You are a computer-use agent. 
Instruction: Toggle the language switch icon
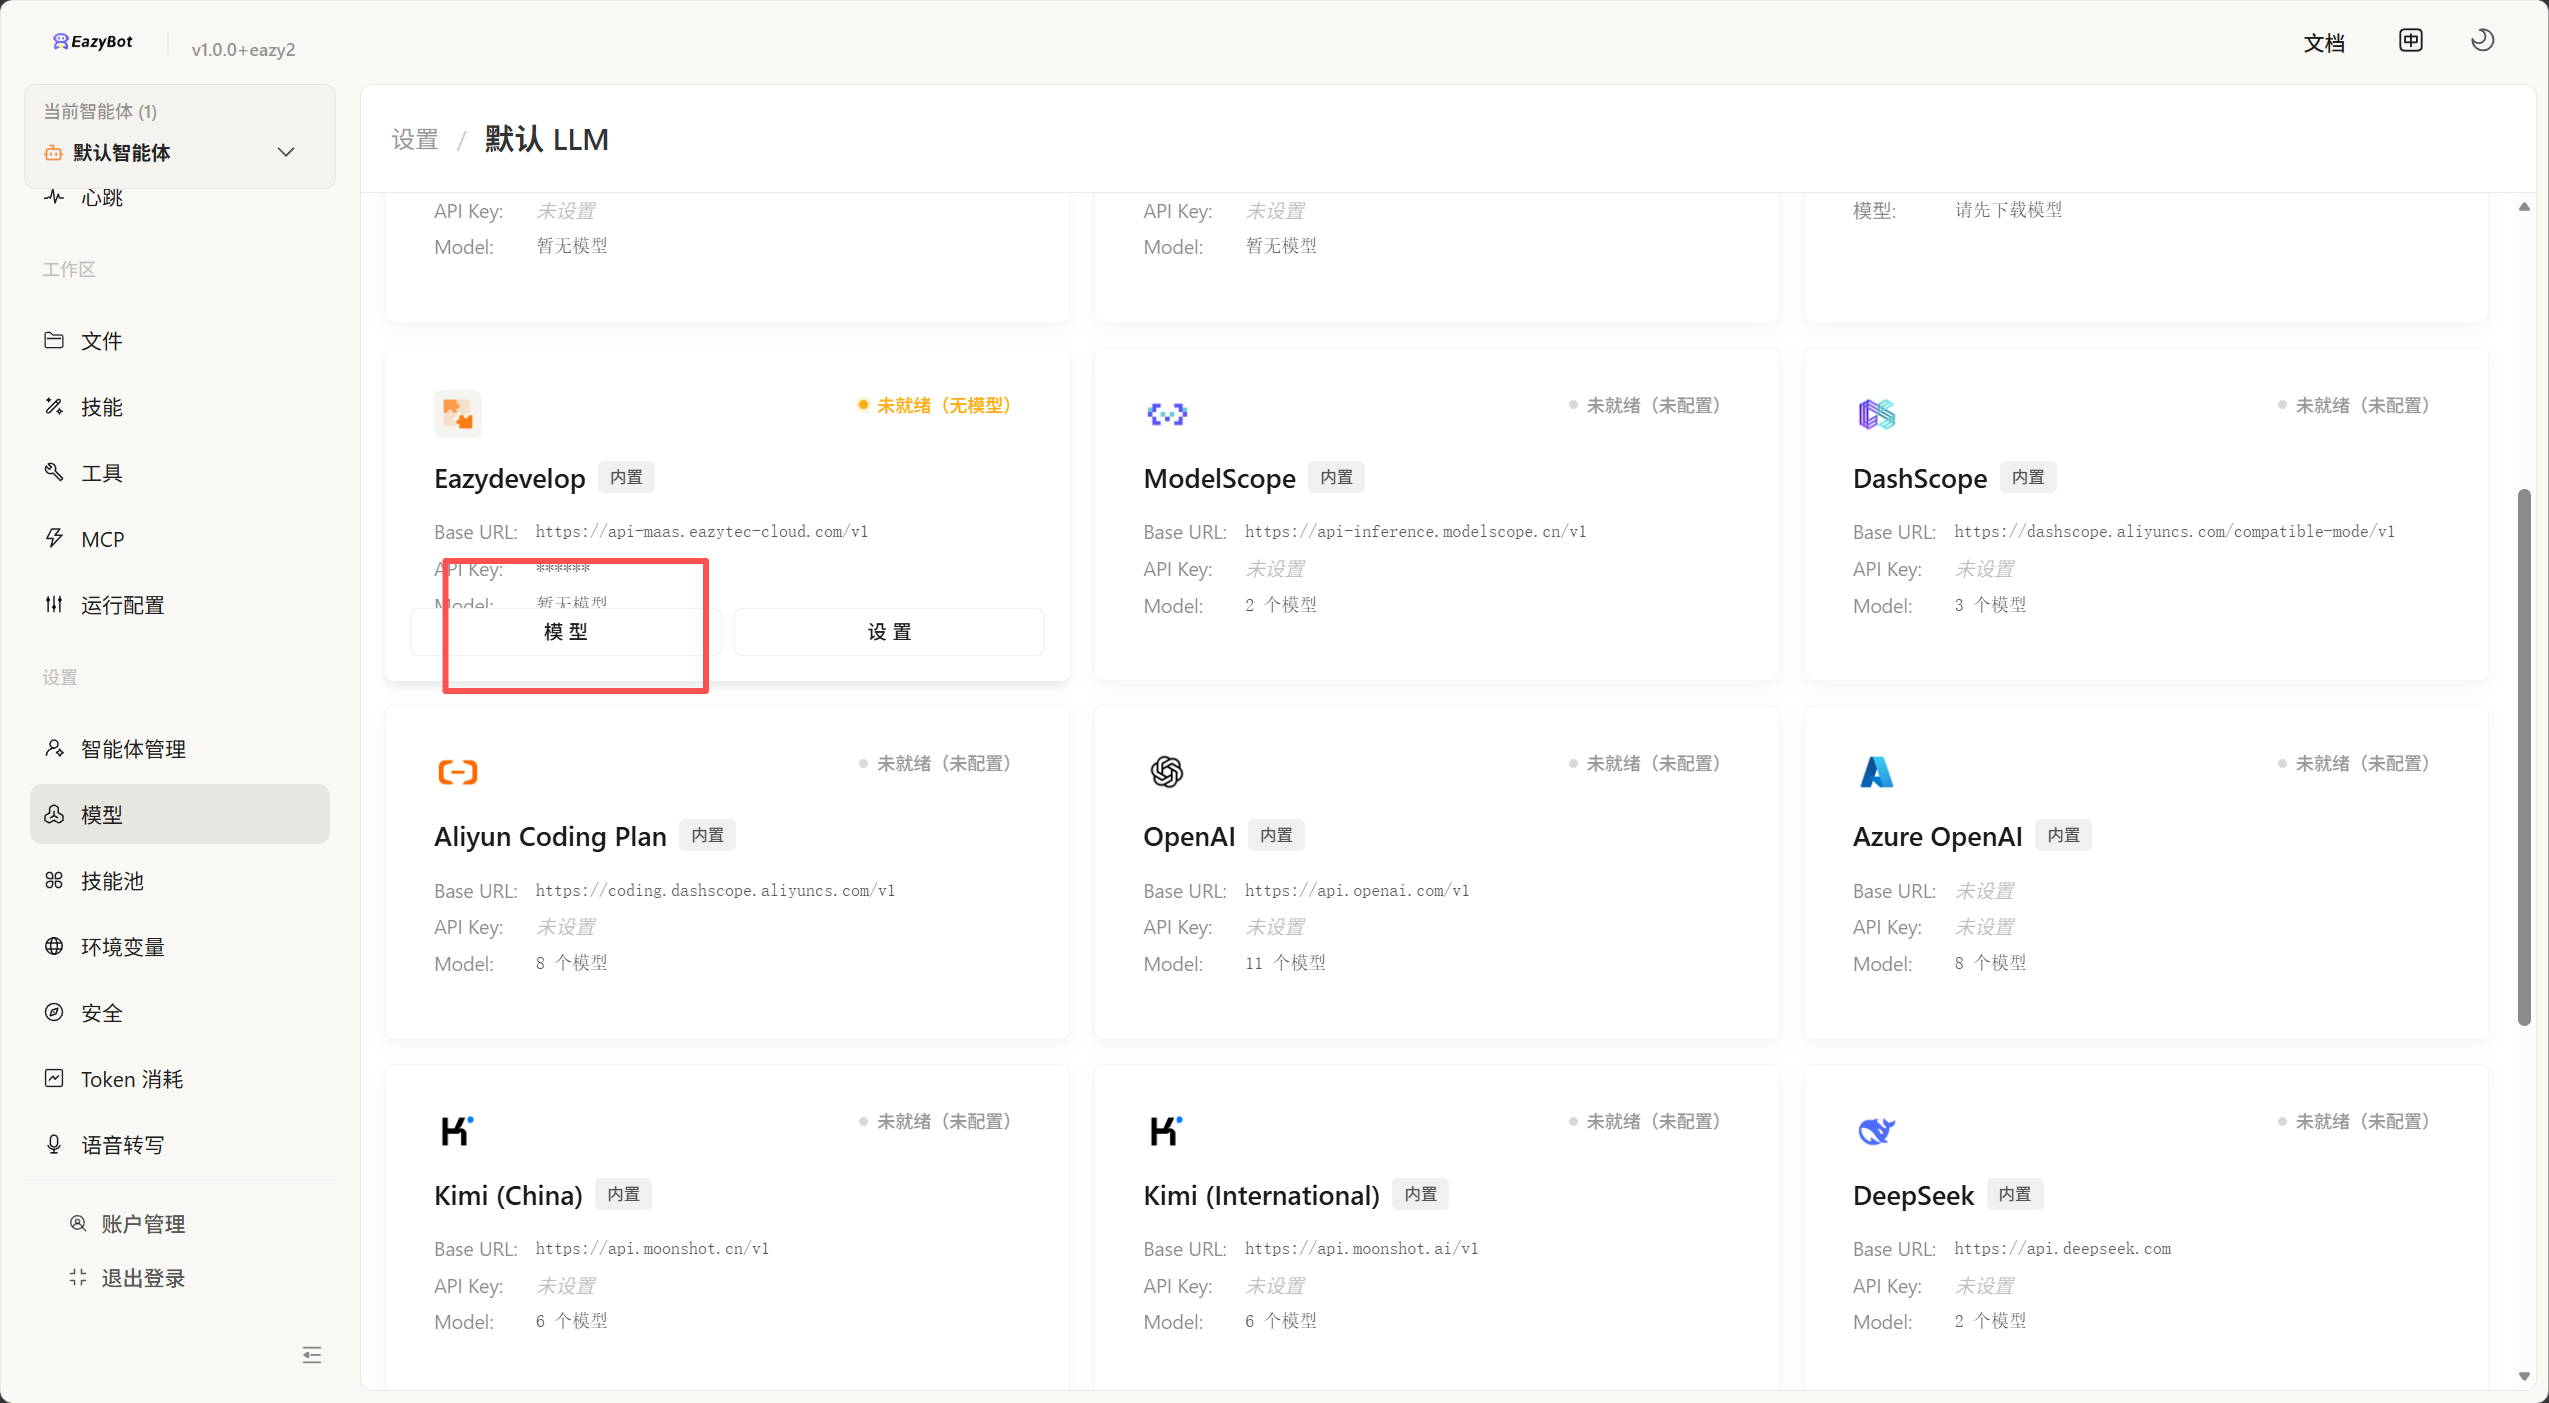2410,40
